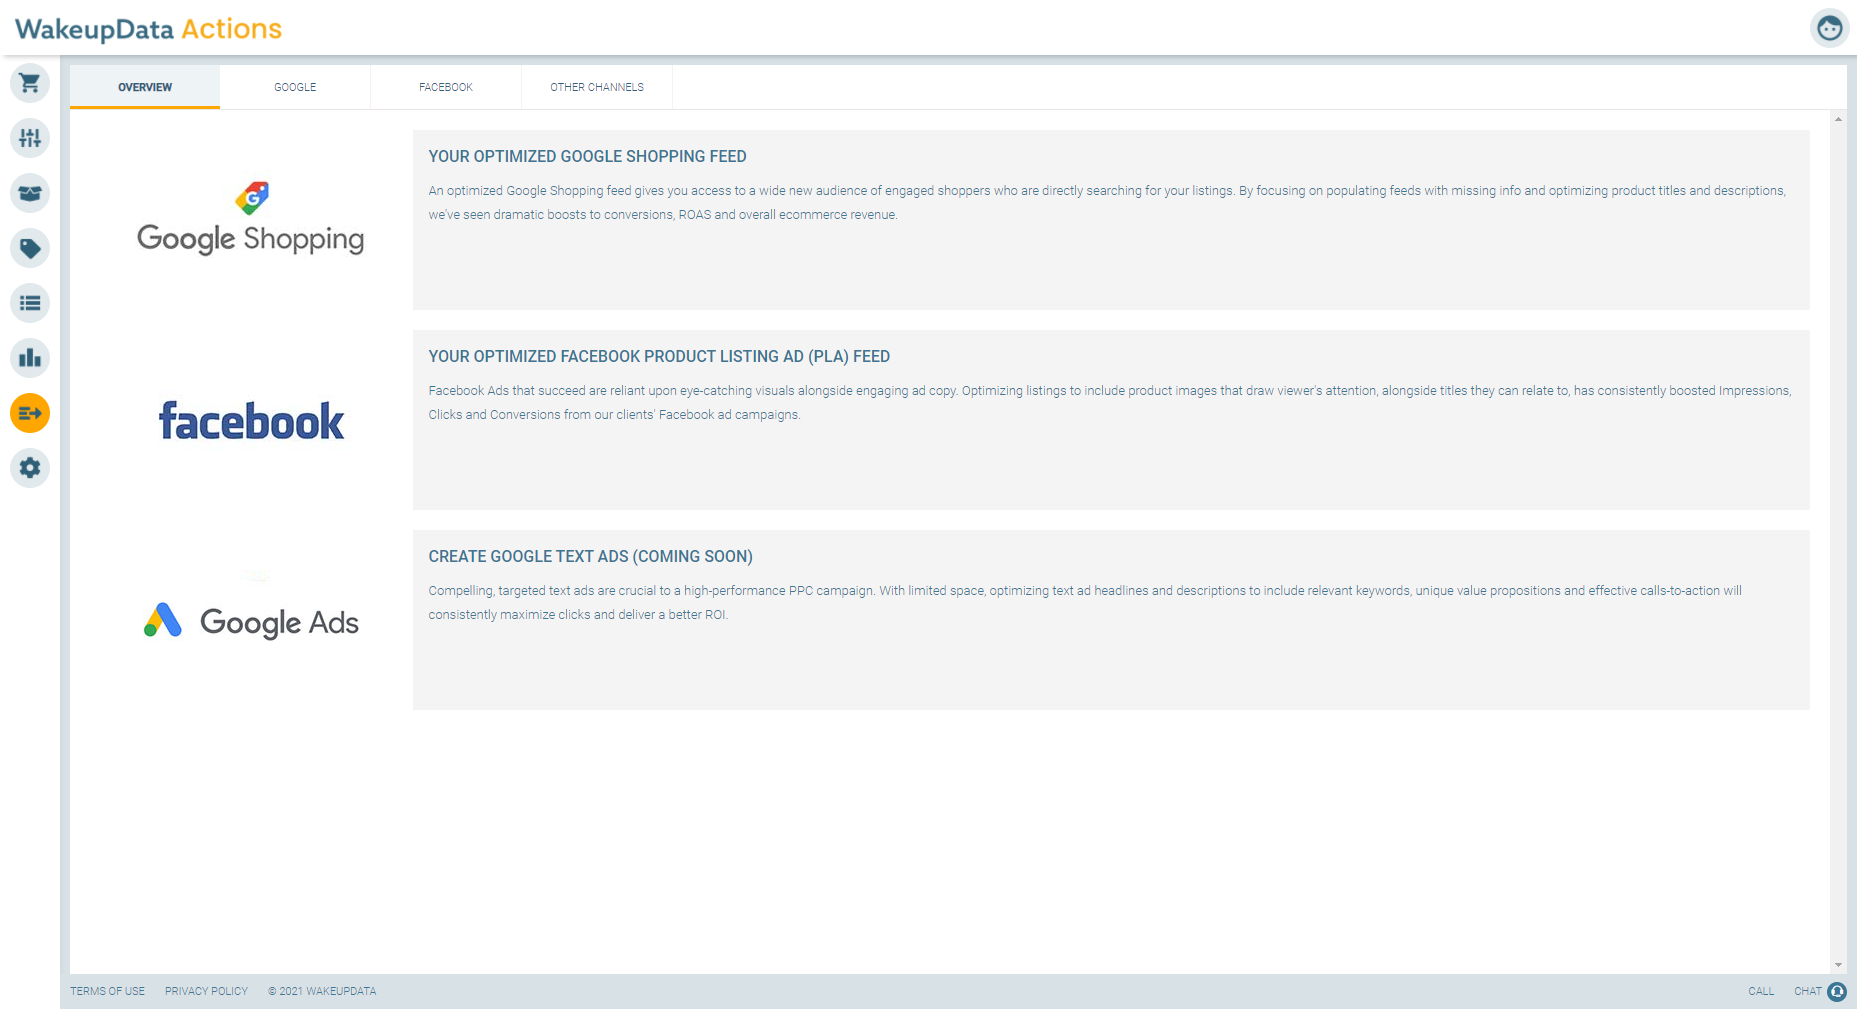Viewport: 1857px width, 1009px height.
Task: Open the user avatar profile icon
Action: [1829, 28]
